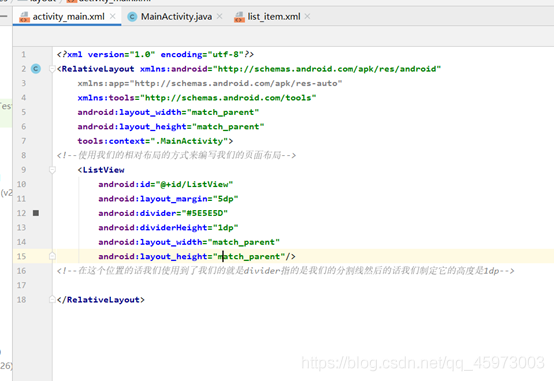This screenshot has width=554, height=381.
Task: Click the XML file icon on activity_main.xml tab
Action: pos(24,17)
